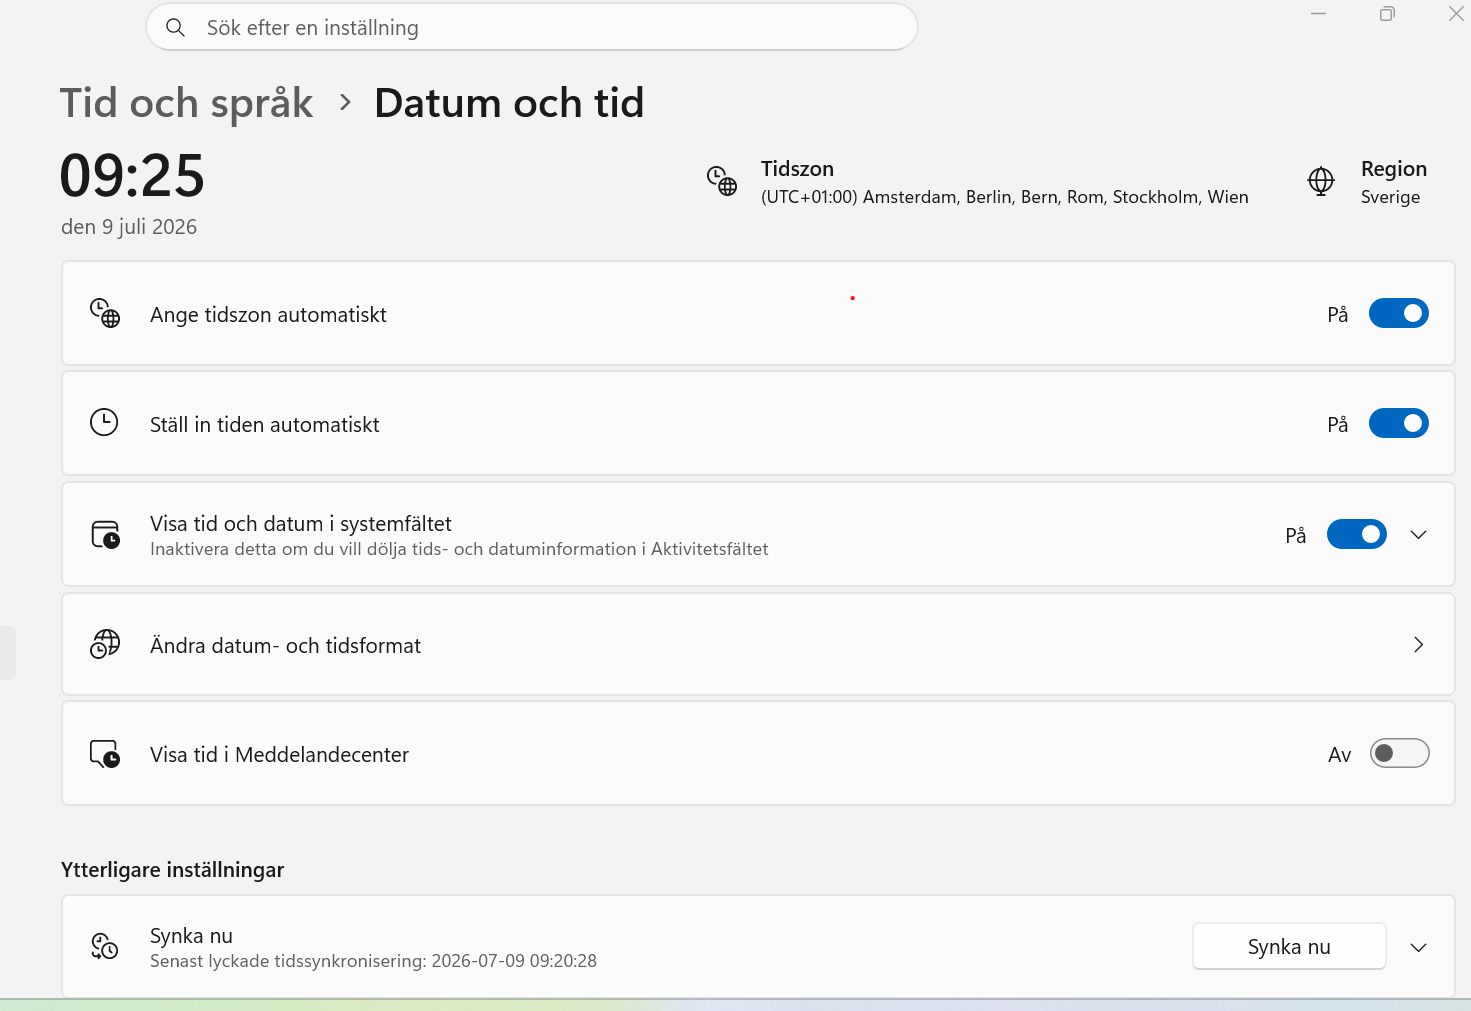The image size is (1471, 1011).
Task: Minimize the Settings window
Action: [x=1318, y=14]
